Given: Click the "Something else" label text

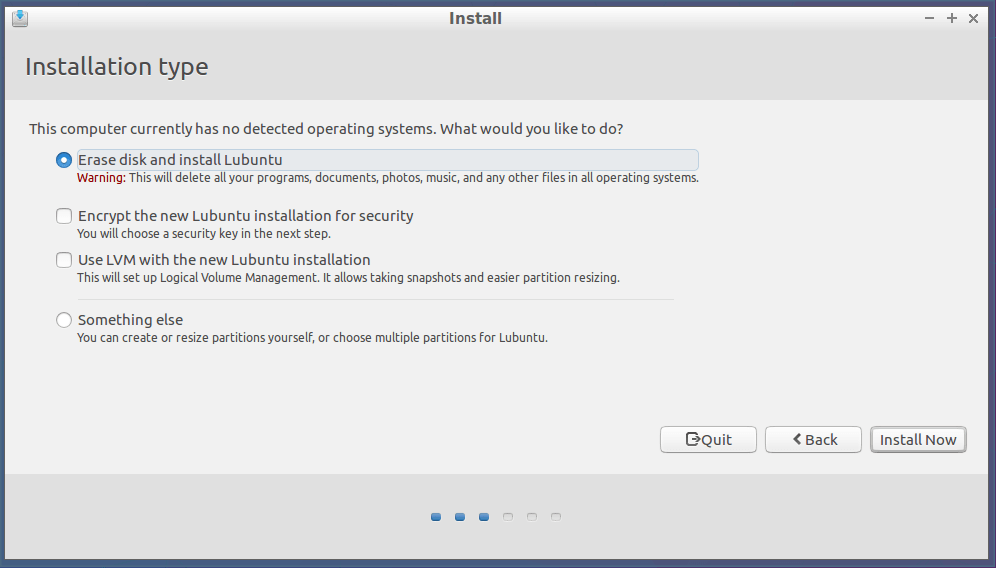Looking at the screenshot, I should click(130, 320).
